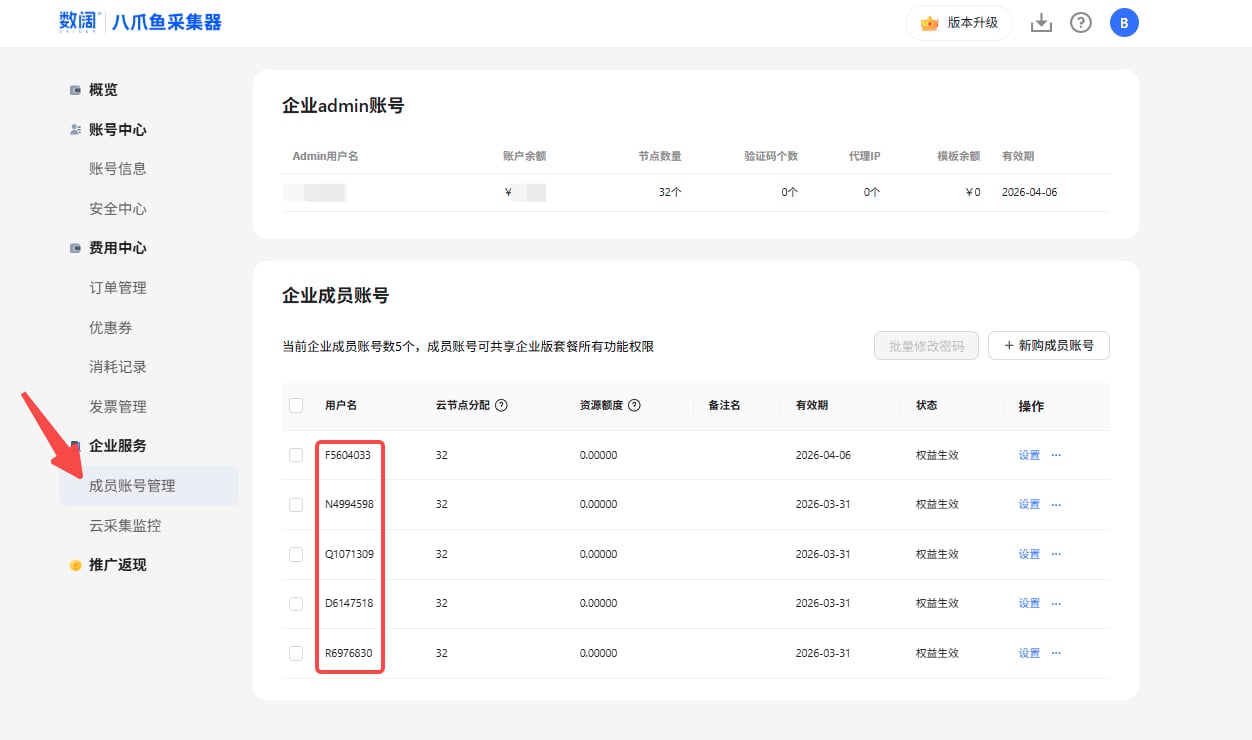Click username D6147518 in the table

click(x=349, y=603)
